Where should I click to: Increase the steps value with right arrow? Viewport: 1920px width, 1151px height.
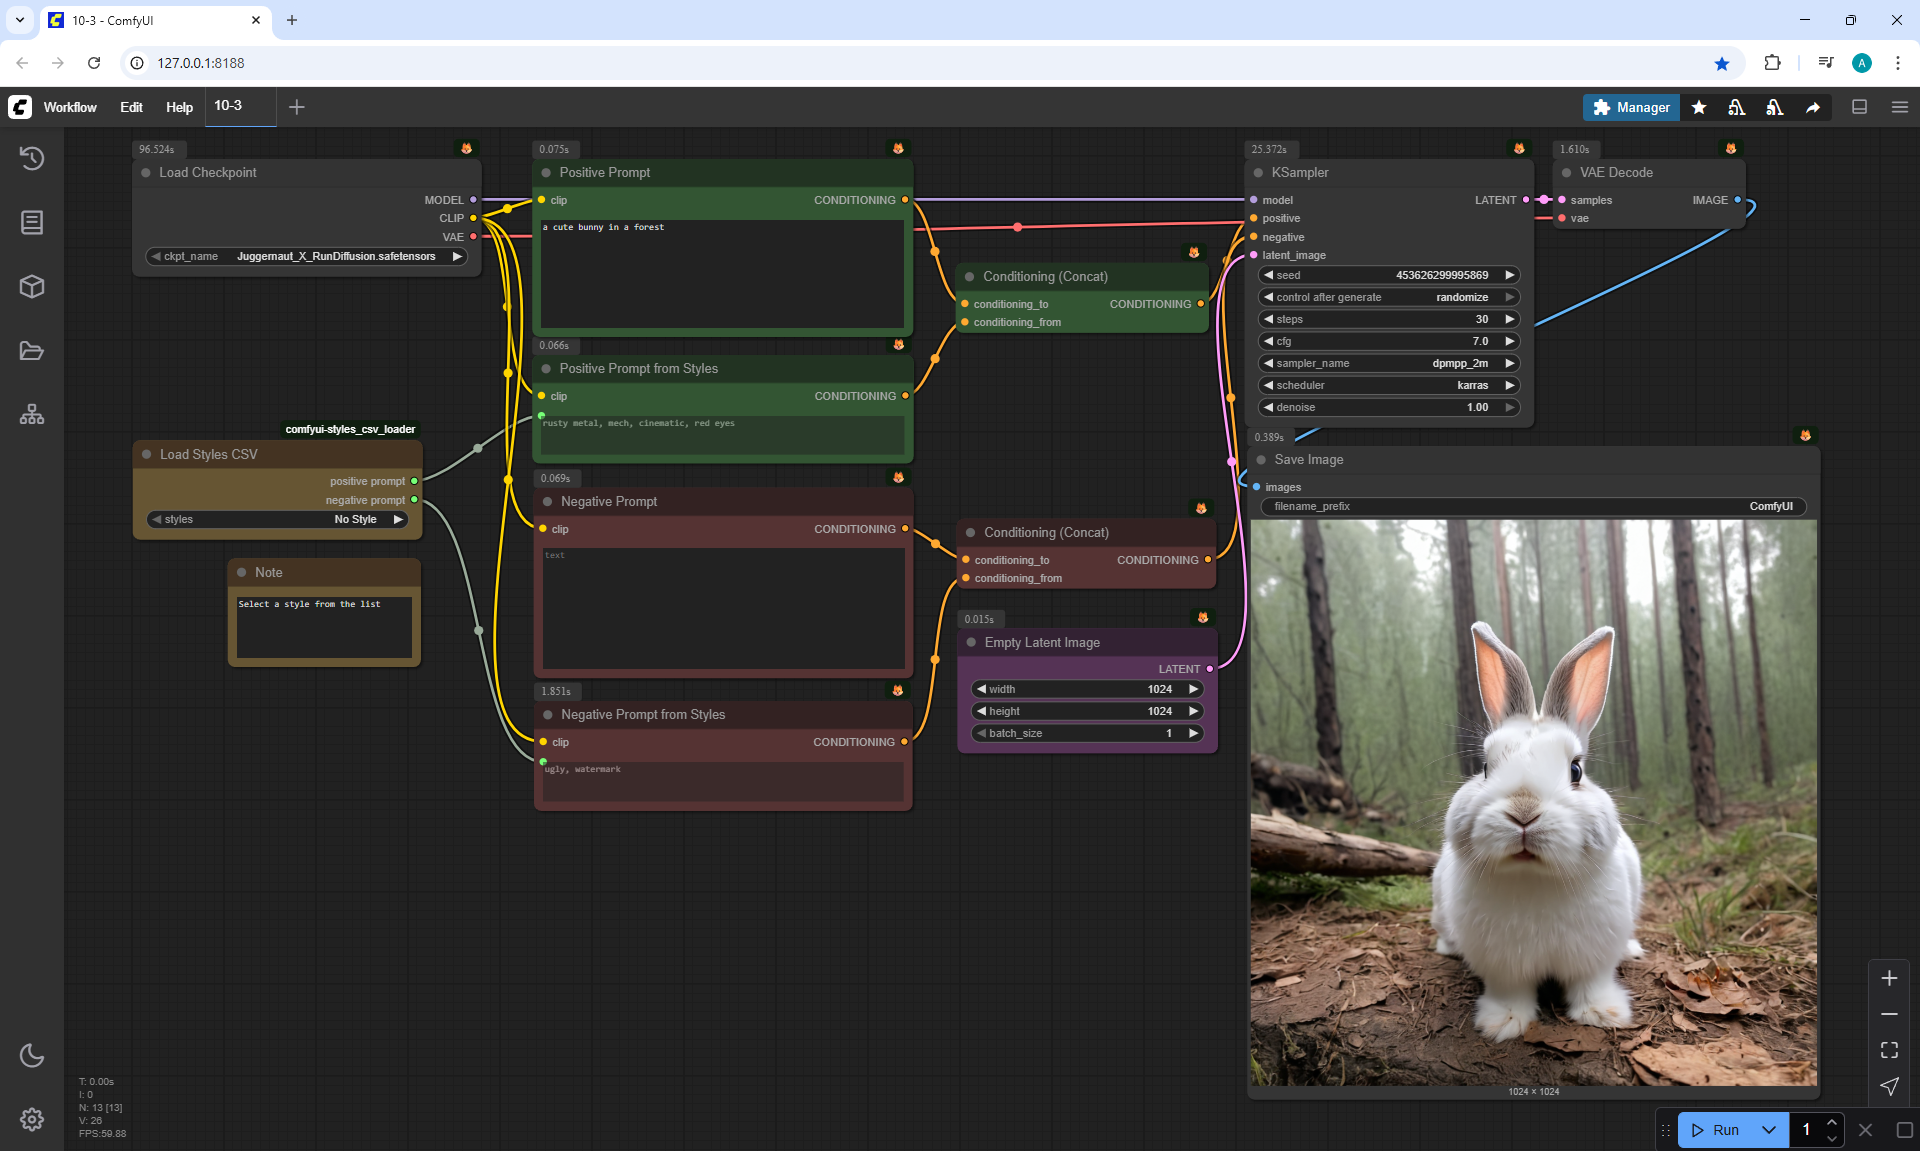(x=1509, y=319)
